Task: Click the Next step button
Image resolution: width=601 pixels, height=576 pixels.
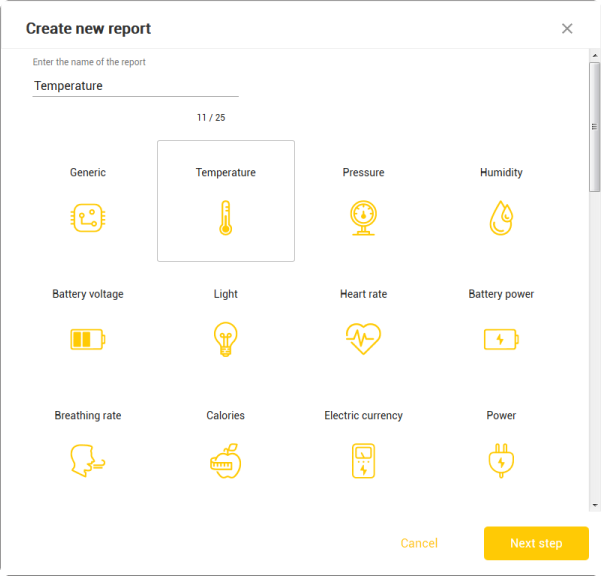Action: click(536, 543)
